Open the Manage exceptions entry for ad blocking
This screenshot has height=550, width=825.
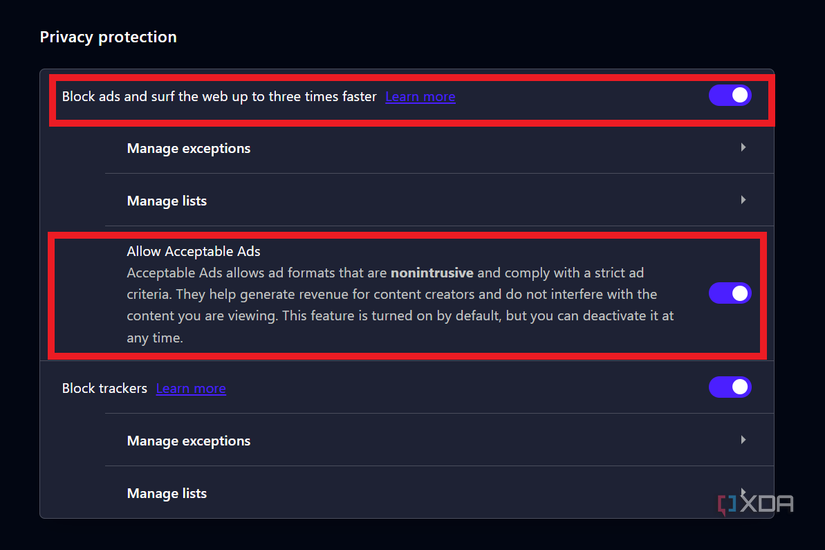coord(439,148)
